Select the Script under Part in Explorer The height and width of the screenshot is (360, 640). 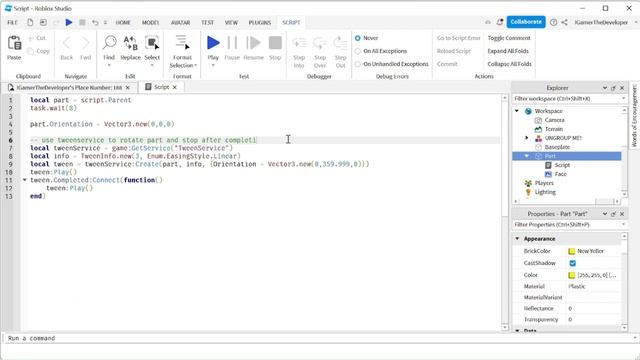click(562, 165)
